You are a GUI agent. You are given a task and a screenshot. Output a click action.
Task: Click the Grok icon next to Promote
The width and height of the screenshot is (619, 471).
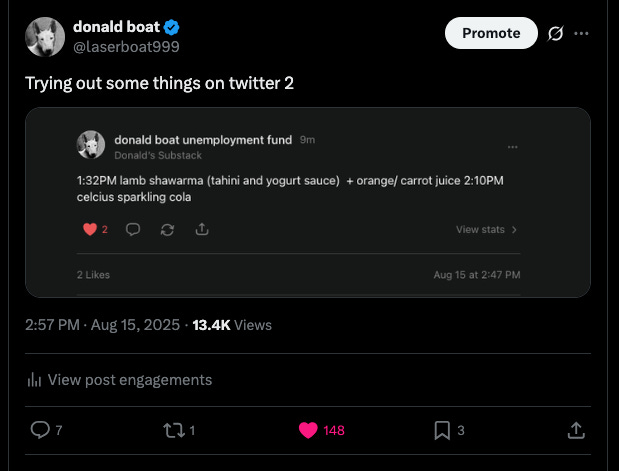click(x=556, y=33)
